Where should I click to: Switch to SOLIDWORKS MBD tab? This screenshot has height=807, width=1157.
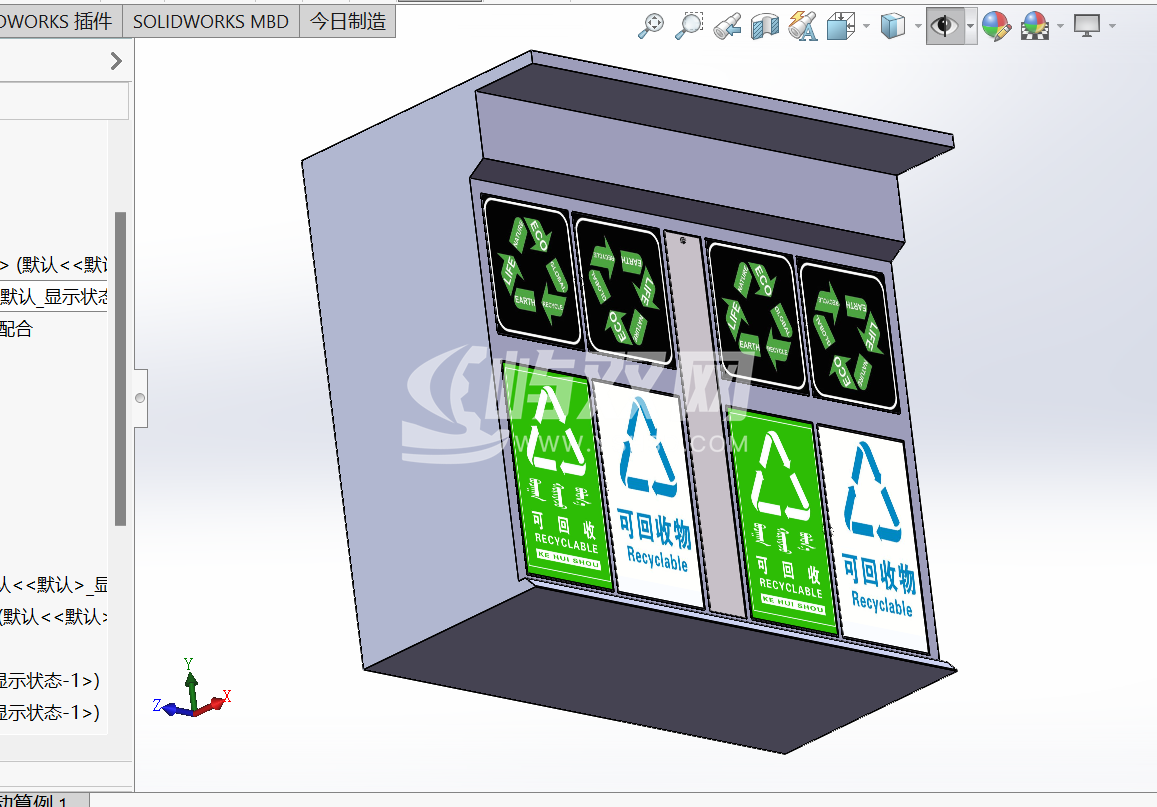[211, 21]
